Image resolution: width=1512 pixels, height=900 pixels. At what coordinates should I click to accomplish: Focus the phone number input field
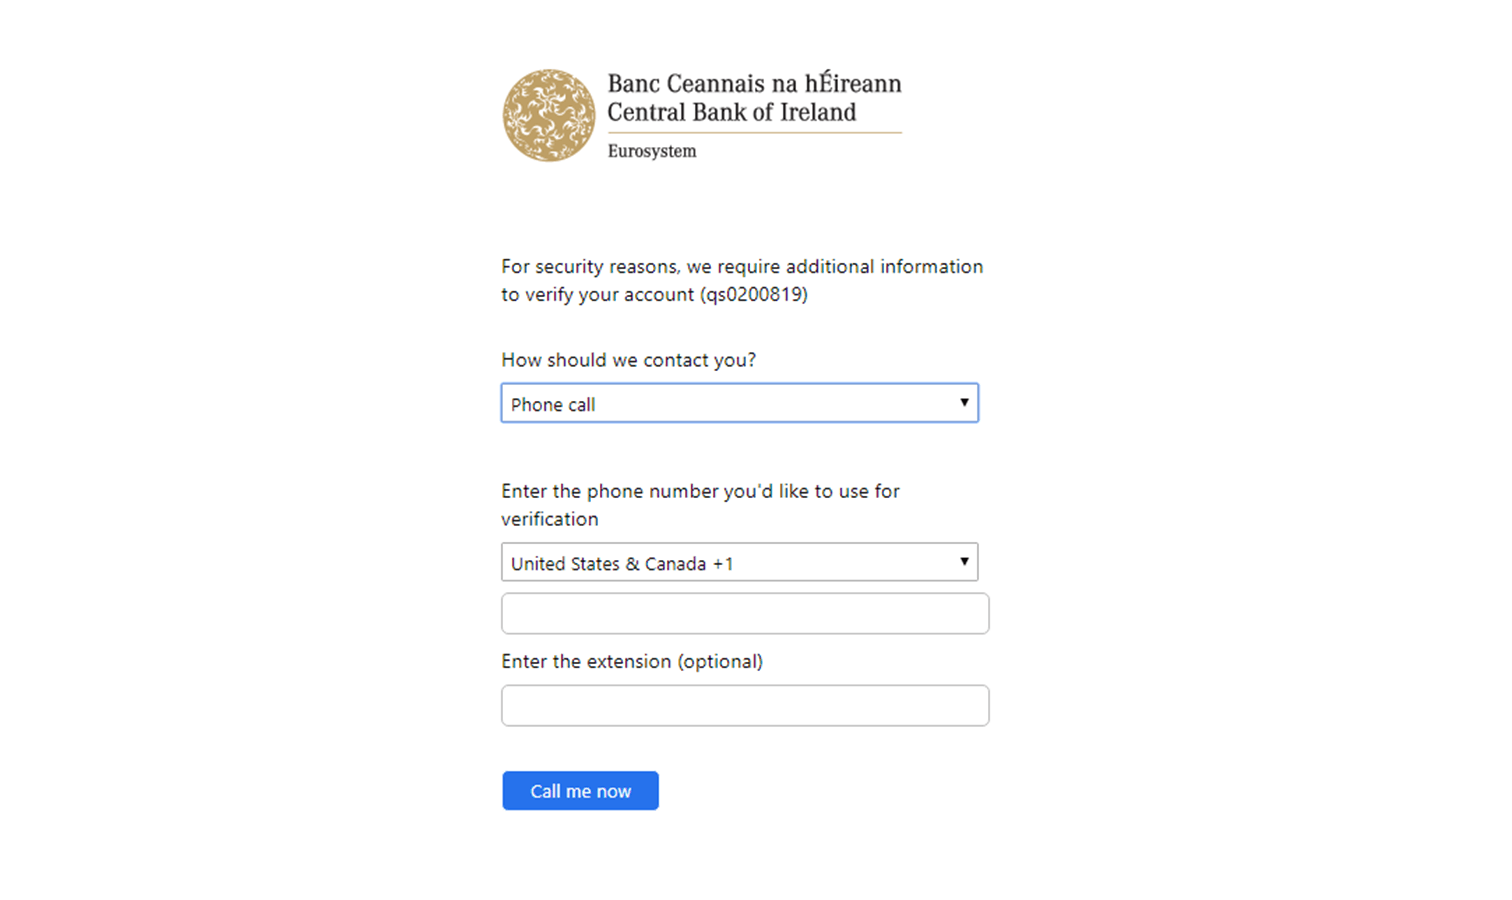pos(745,613)
